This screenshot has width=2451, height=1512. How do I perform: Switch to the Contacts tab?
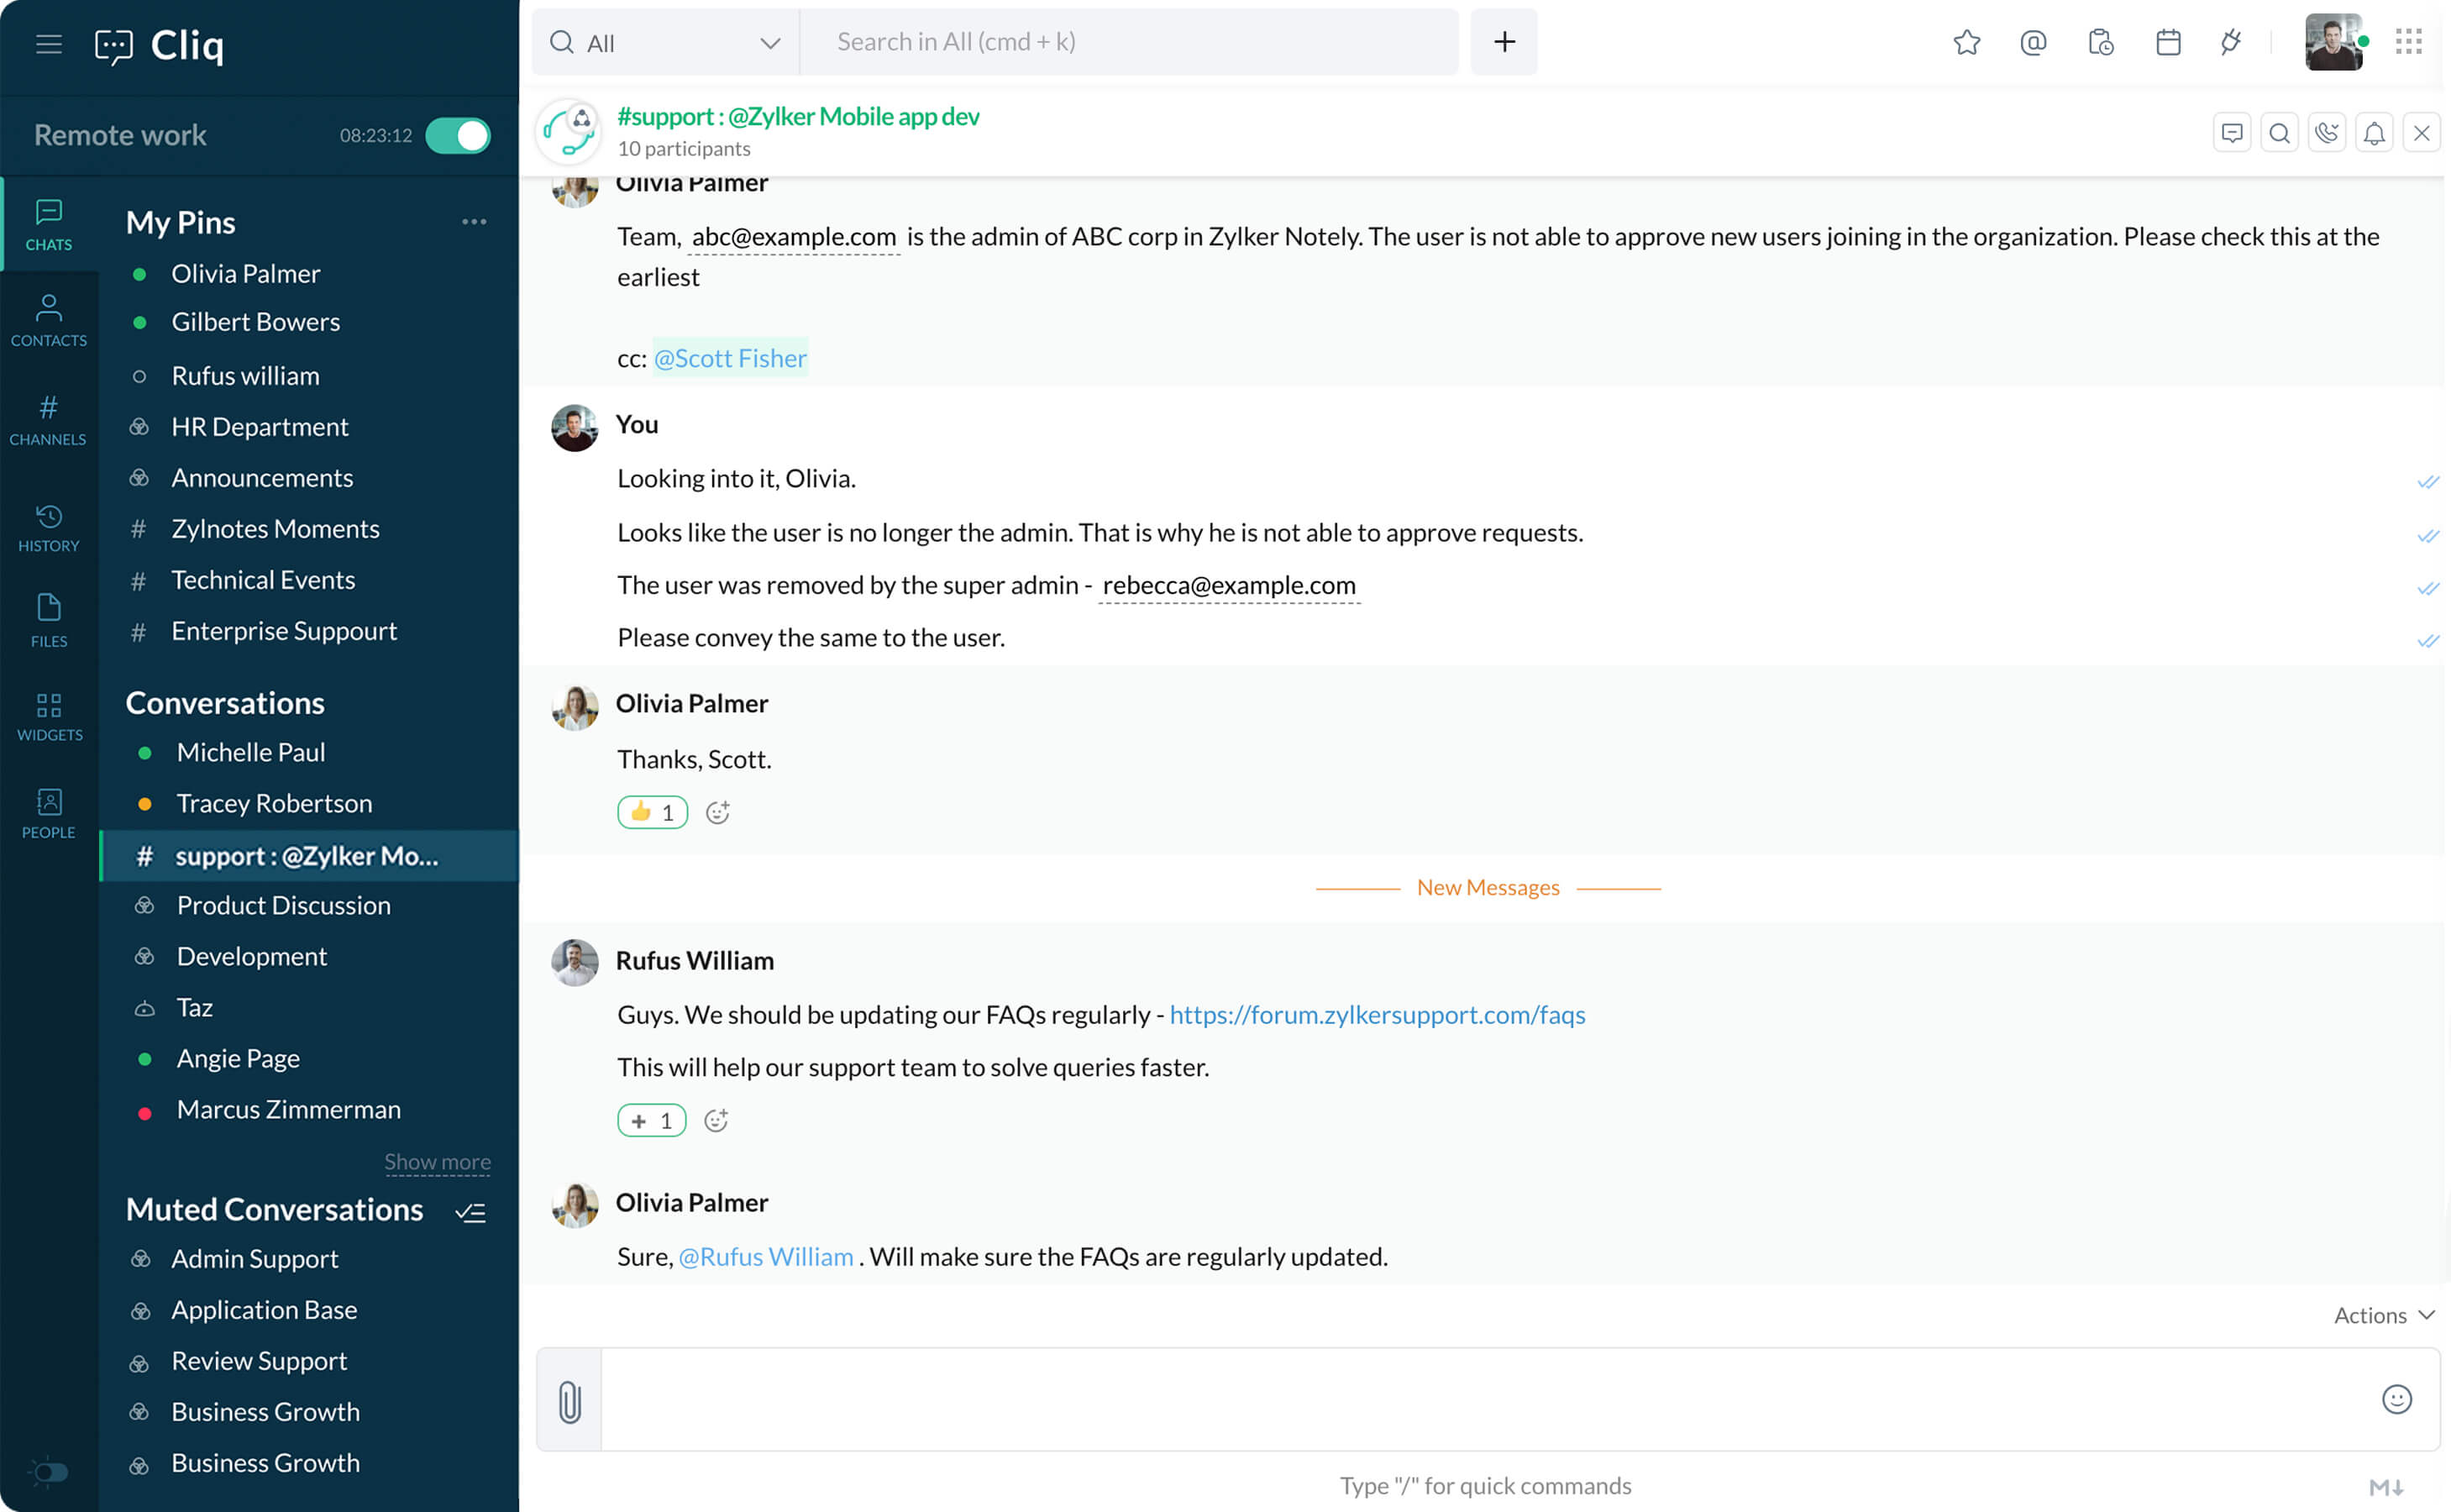click(x=49, y=321)
